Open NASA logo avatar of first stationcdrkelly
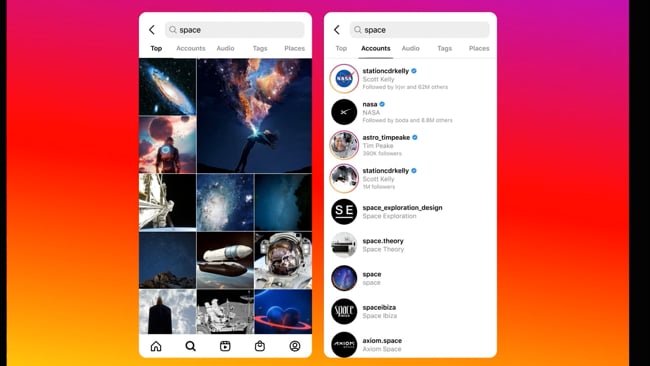The image size is (650, 366). [x=344, y=79]
